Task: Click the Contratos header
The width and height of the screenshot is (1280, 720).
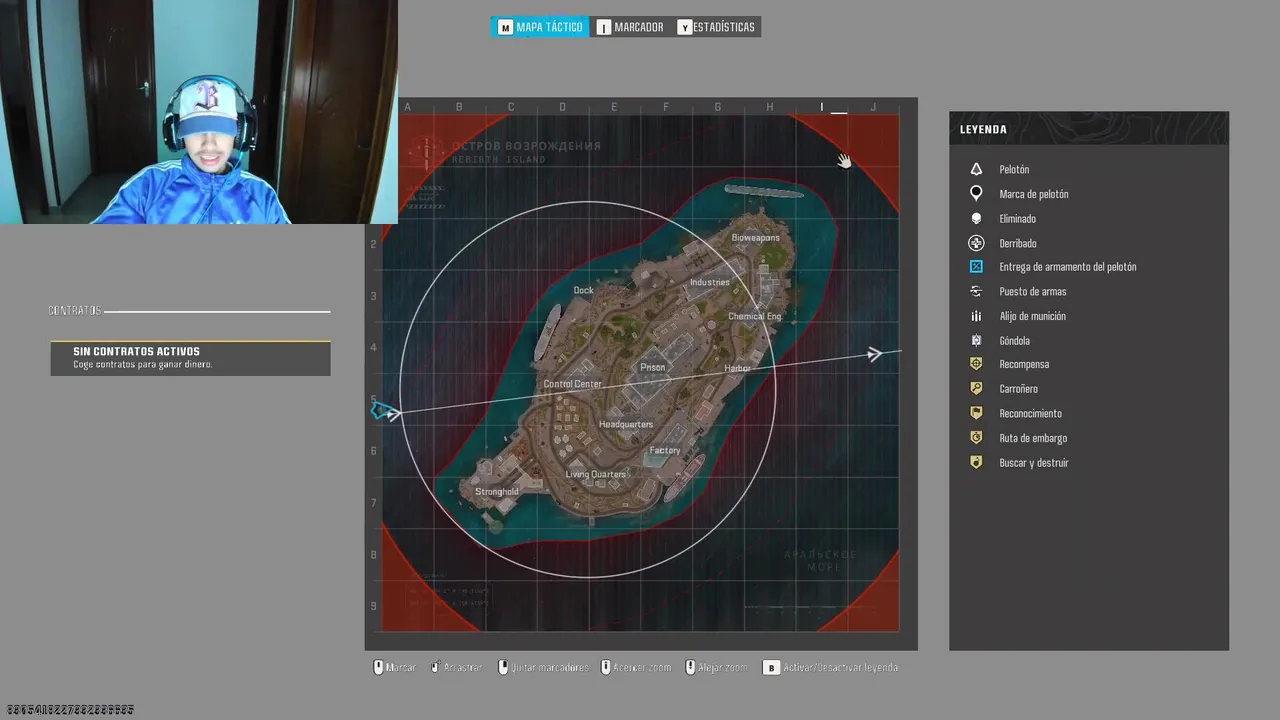Action: point(75,311)
